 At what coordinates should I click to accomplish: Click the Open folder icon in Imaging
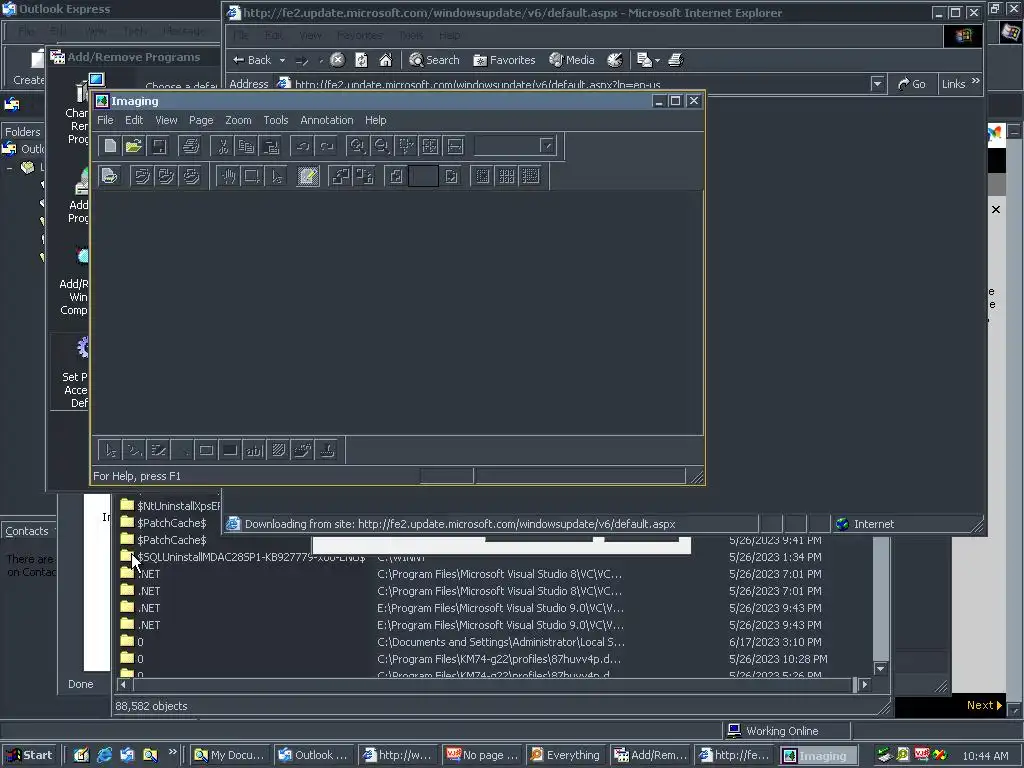coord(134,146)
